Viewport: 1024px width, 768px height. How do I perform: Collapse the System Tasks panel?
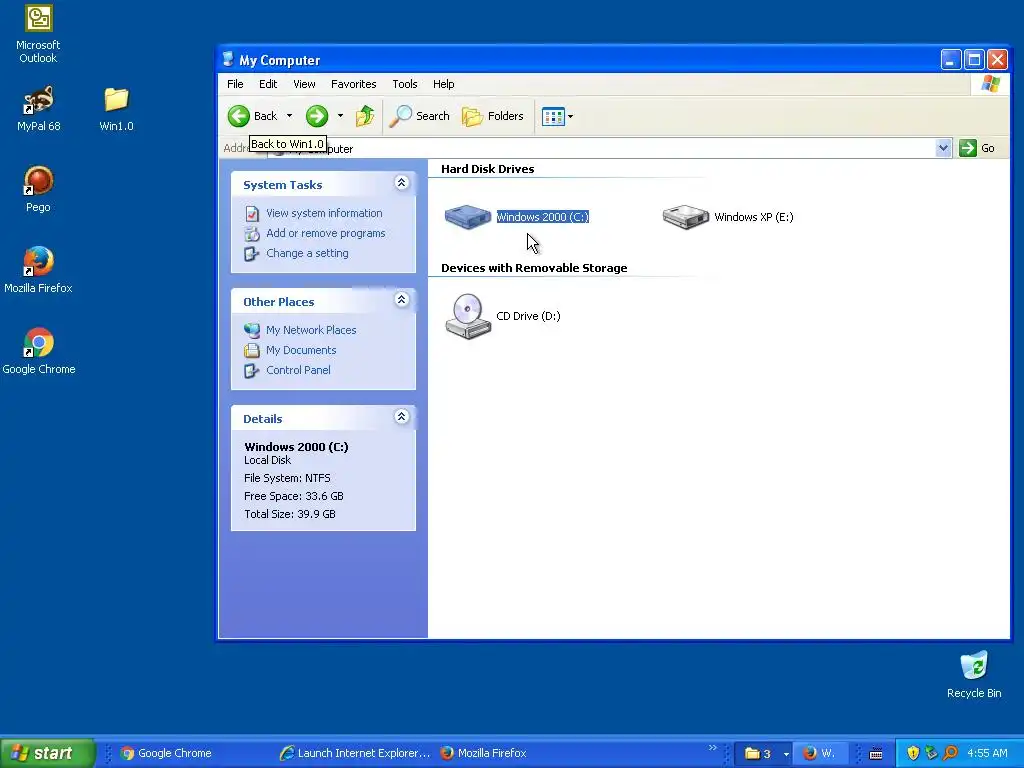tap(402, 183)
